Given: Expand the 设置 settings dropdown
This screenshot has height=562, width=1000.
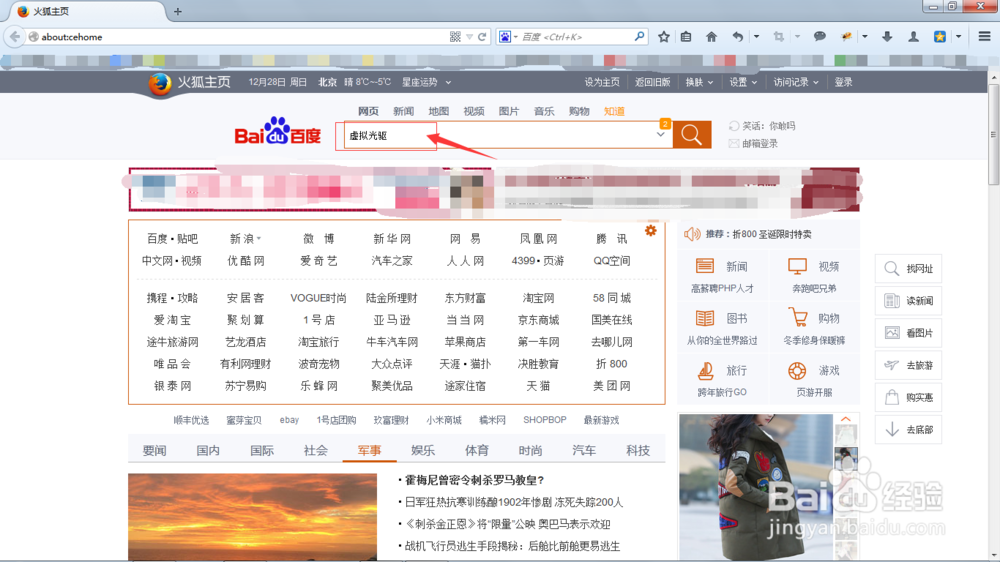Looking at the screenshot, I should tap(754, 82).
